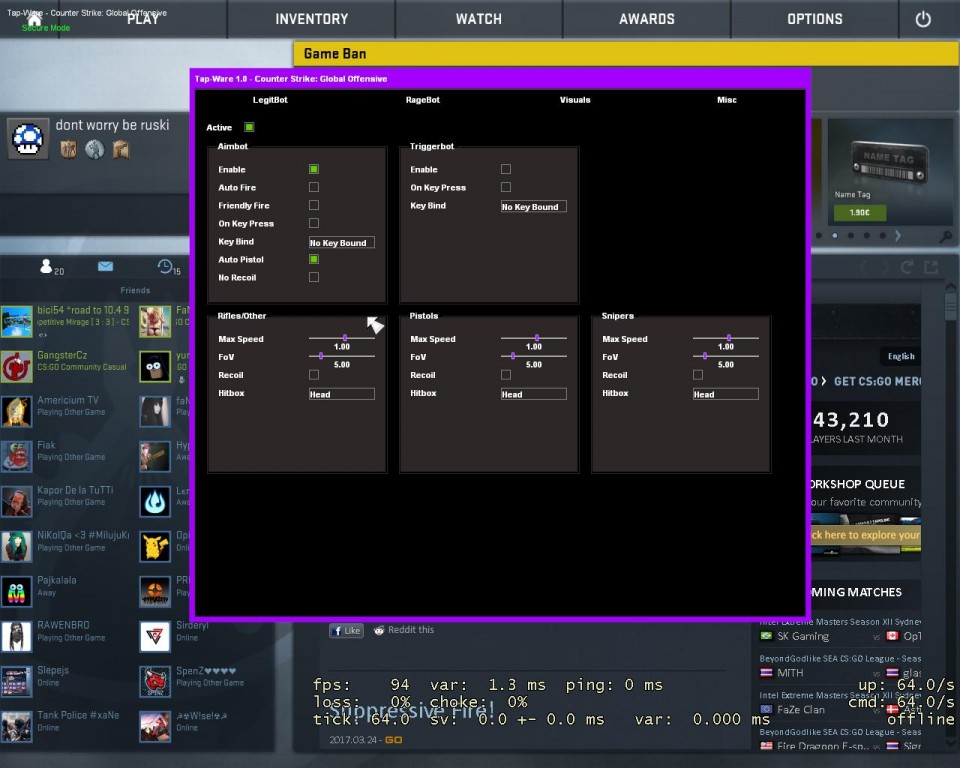
Task: Toggle Snipers Recoil checkbox
Action: [x=697, y=374]
